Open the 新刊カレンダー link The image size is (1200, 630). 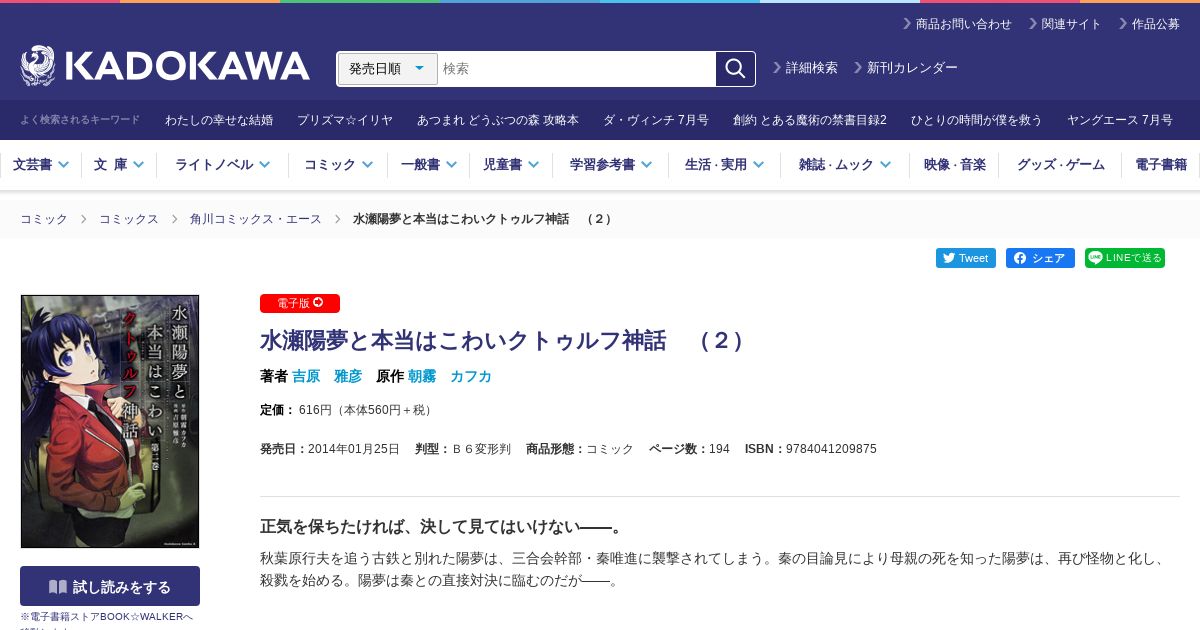906,68
